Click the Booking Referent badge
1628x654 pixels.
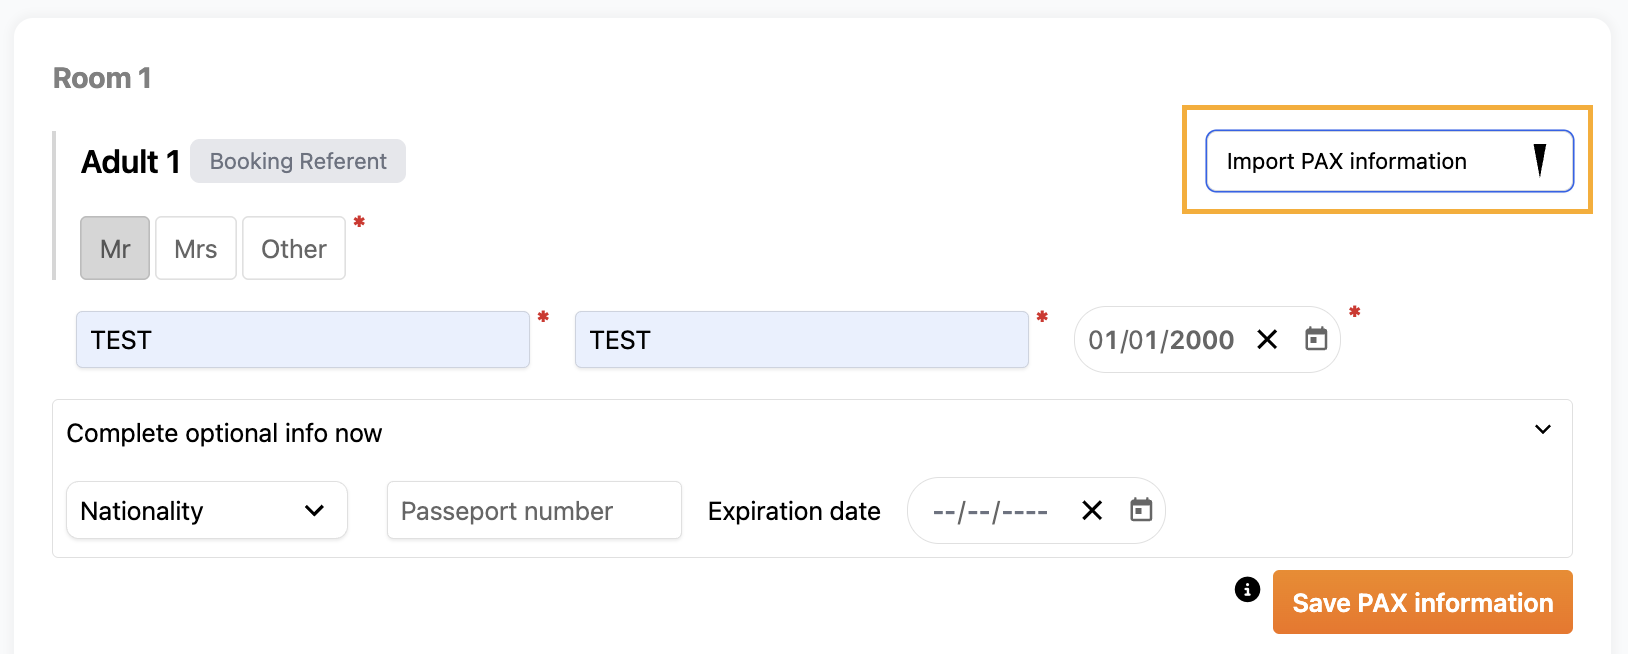[298, 161]
